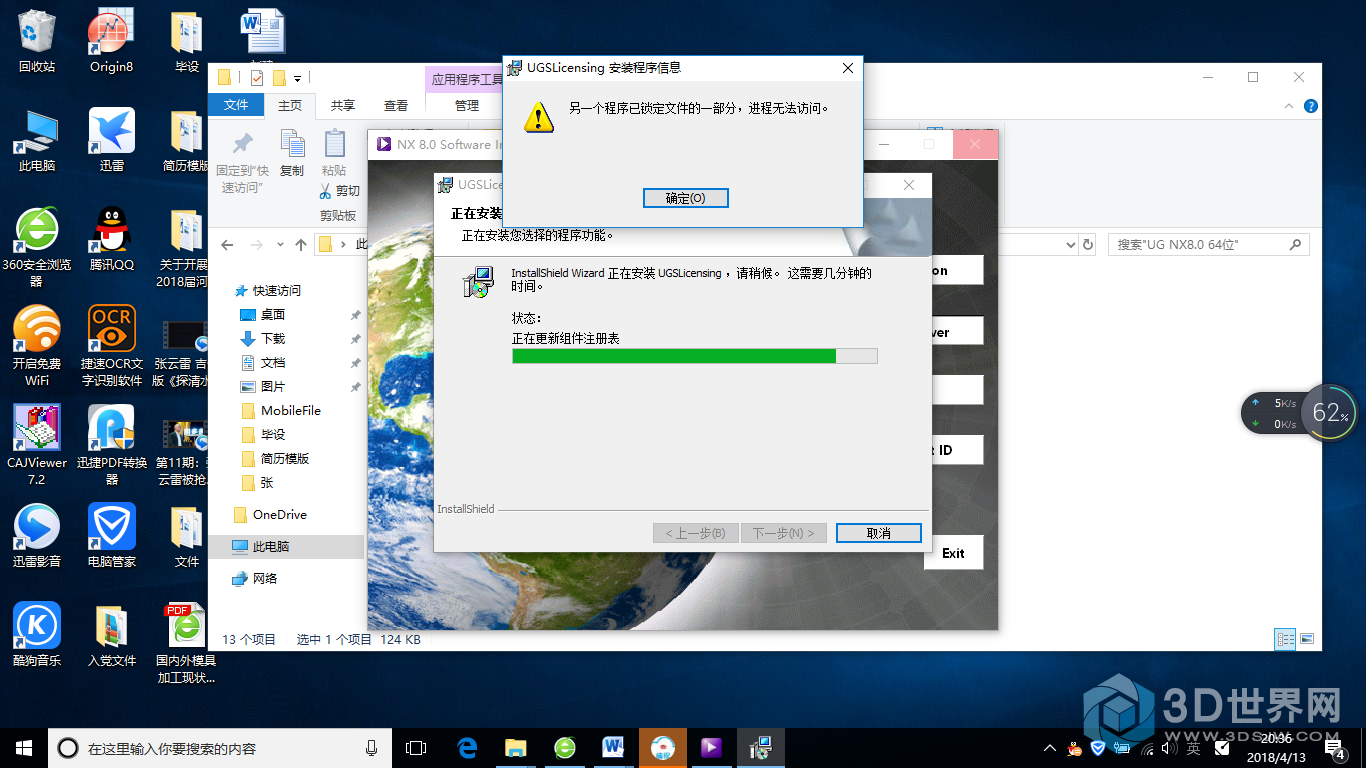Select 网络 in the navigation pane
The image size is (1366, 768).
point(255,579)
